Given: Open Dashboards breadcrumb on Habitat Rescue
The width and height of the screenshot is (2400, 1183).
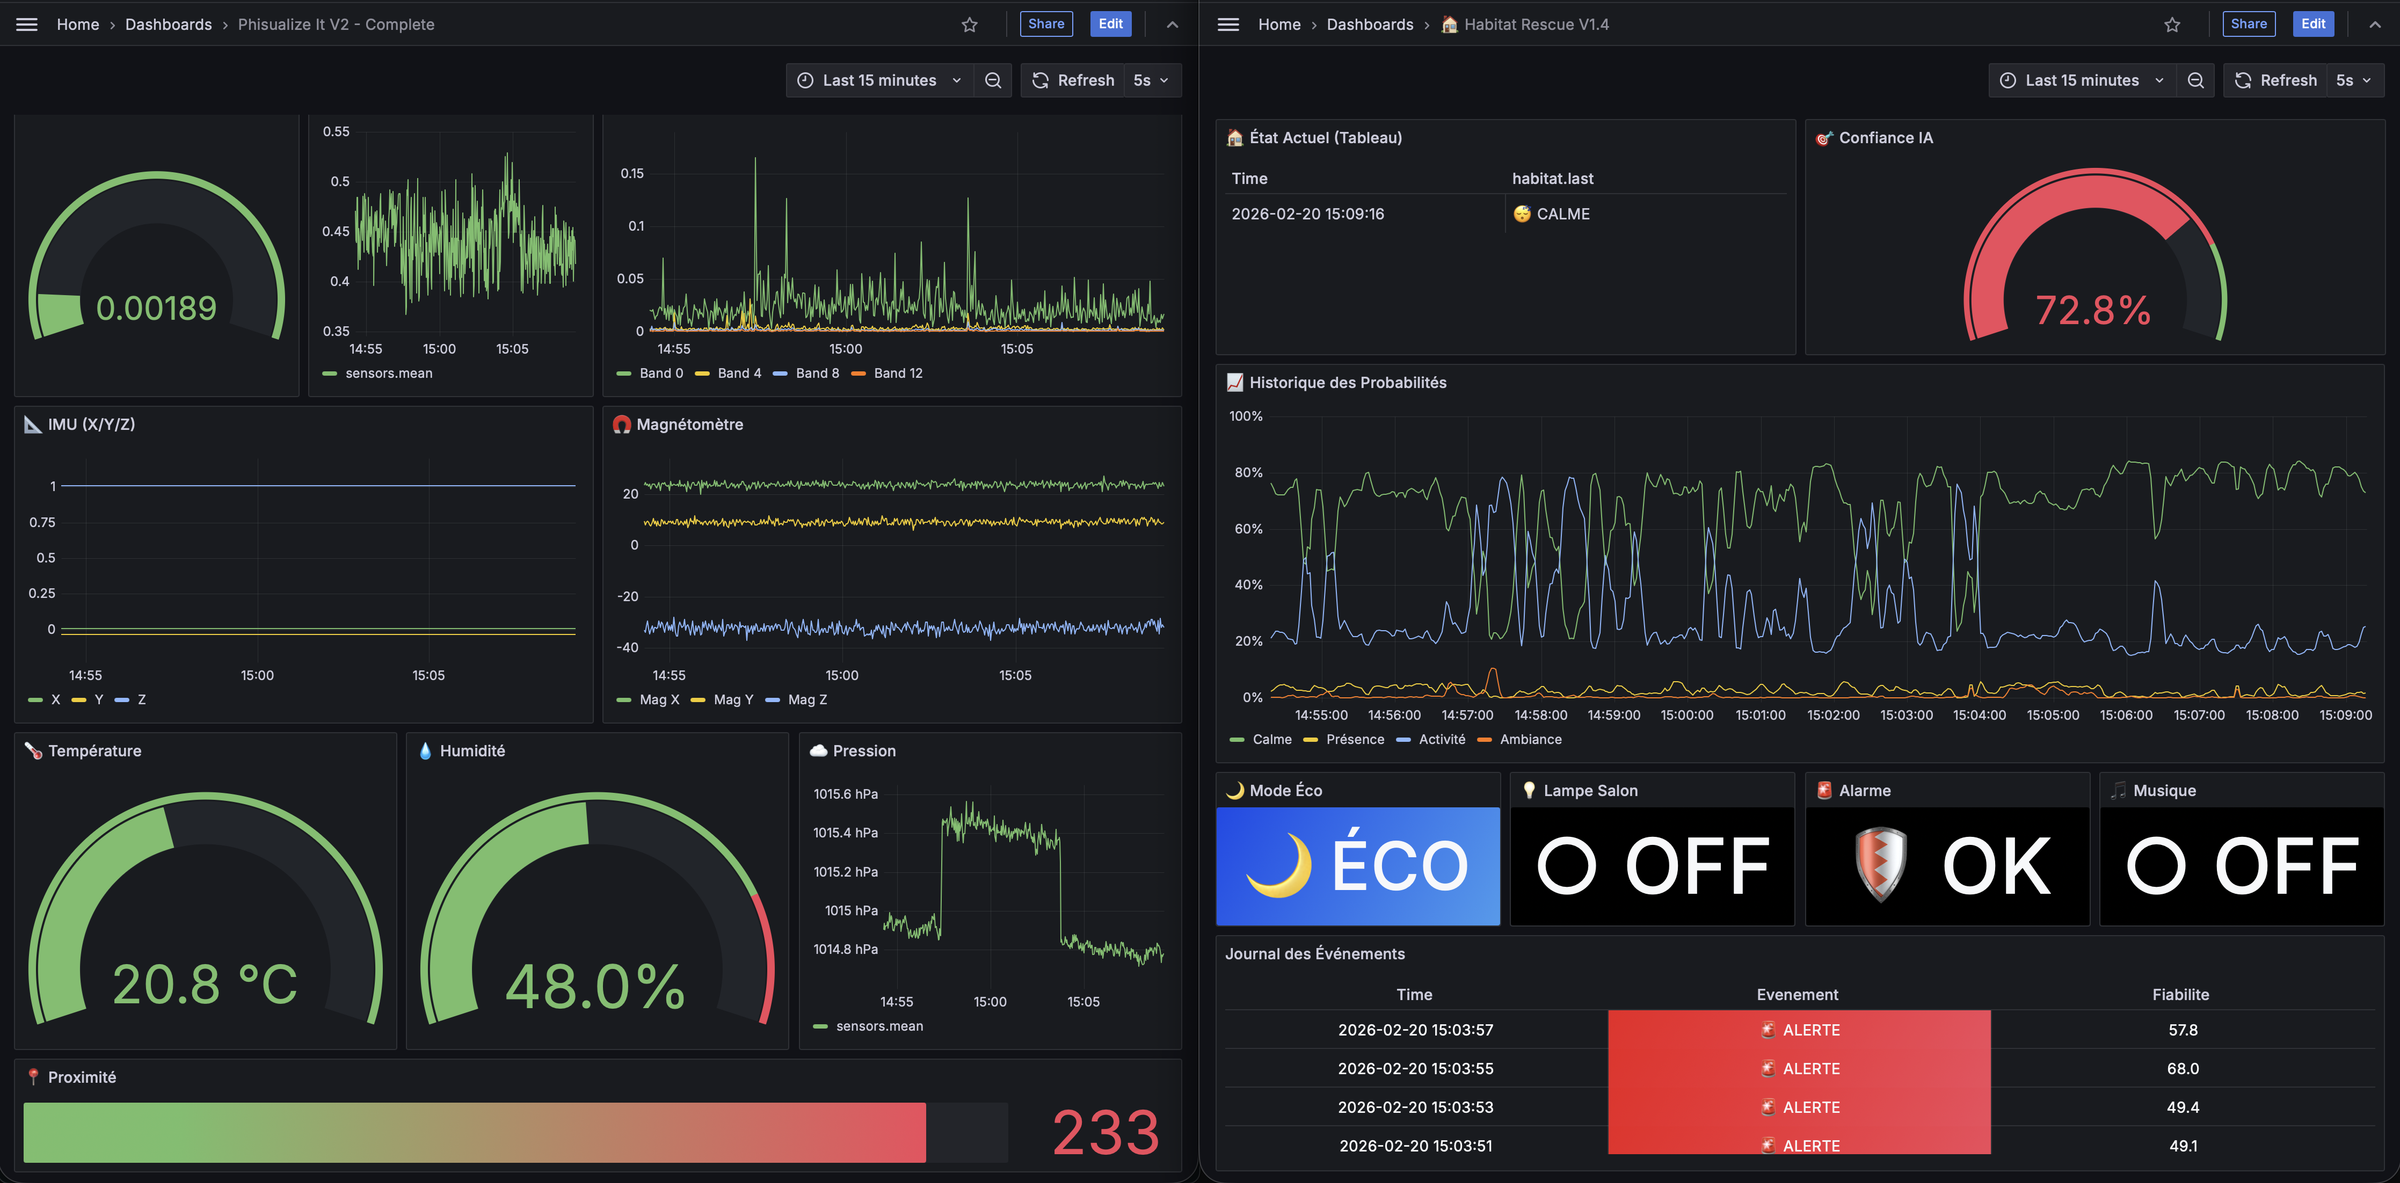Looking at the screenshot, I should tap(1369, 24).
